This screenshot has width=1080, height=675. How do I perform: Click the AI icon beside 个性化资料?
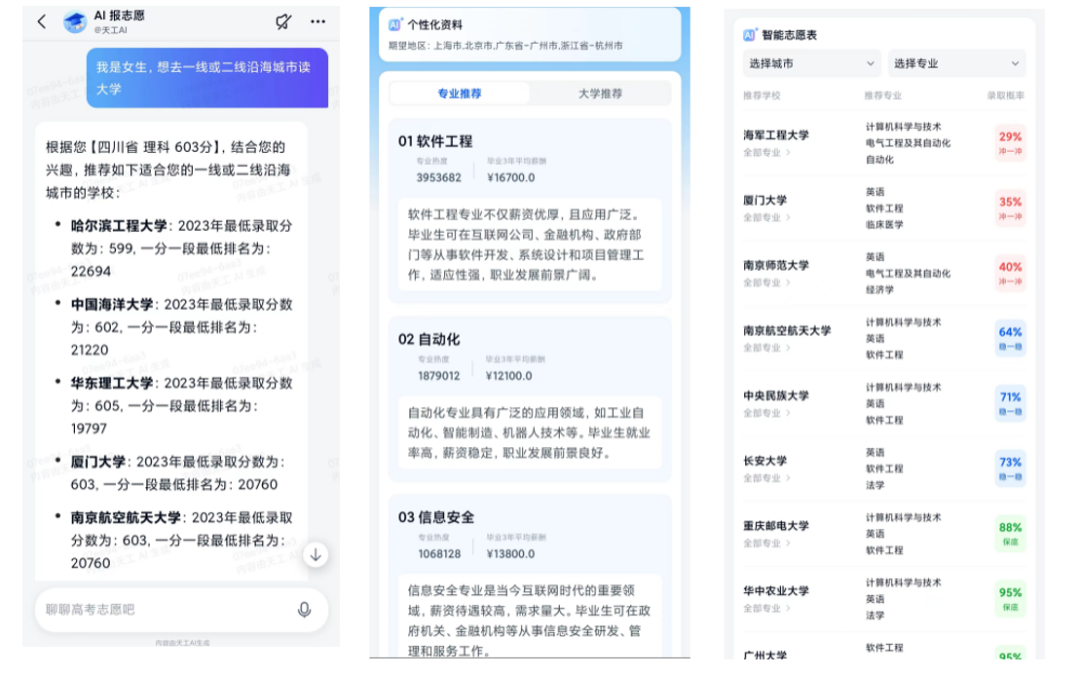tap(395, 25)
